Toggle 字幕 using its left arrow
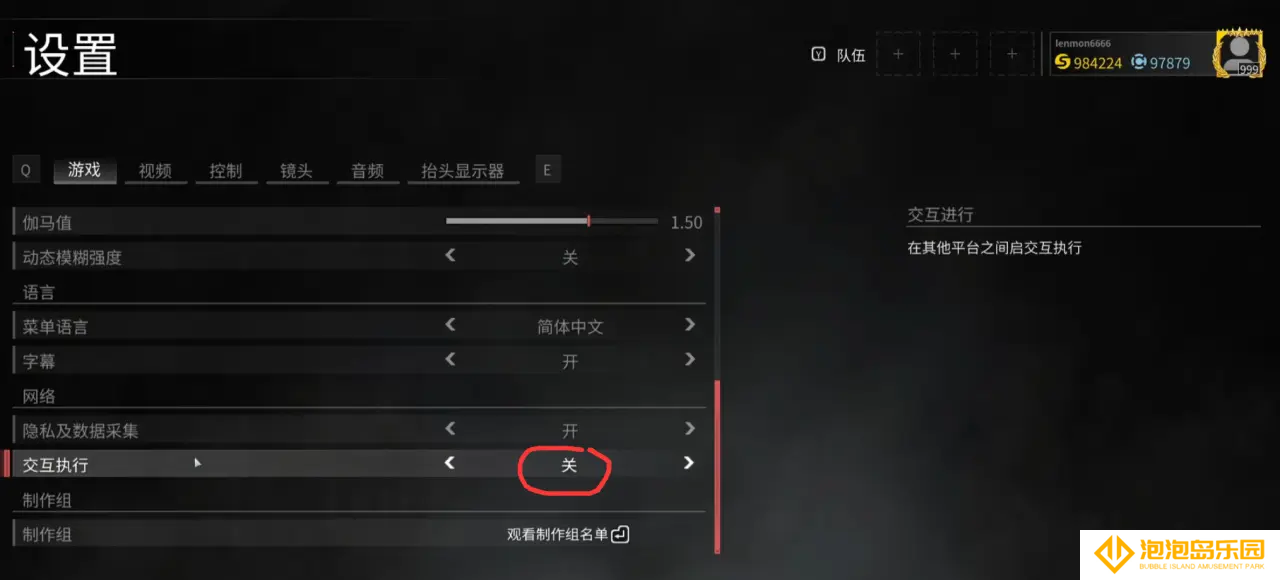The height and width of the screenshot is (580, 1280). [x=450, y=359]
